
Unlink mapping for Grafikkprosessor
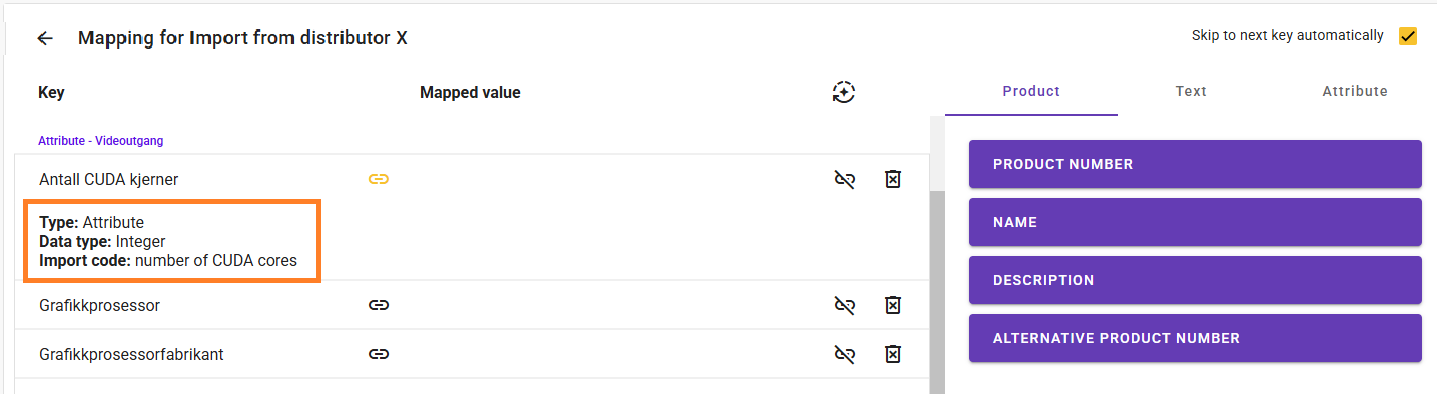[845, 305]
